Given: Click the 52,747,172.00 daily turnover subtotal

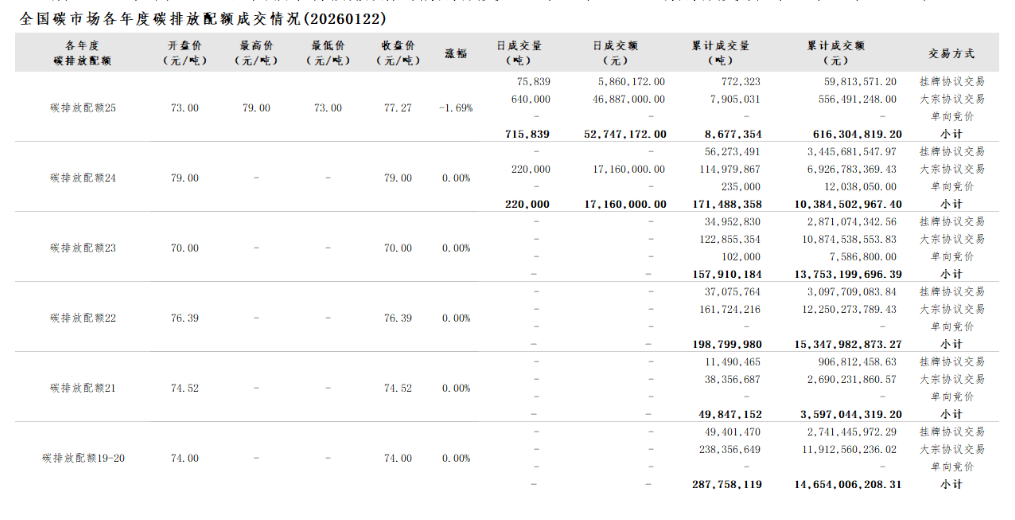Looking at the screenshot, I should pos(625,134).
